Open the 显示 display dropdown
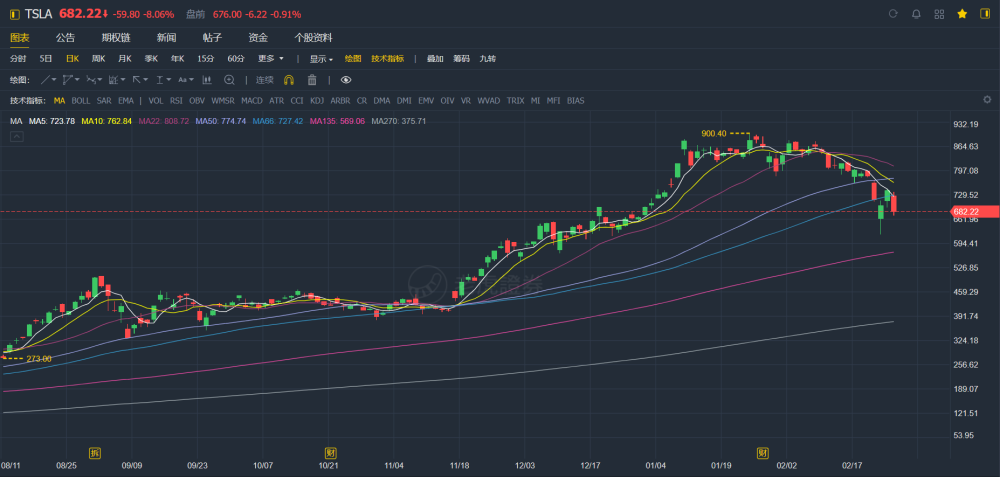1000x477 pixels. pyautogui.click(x=320, y=58)
